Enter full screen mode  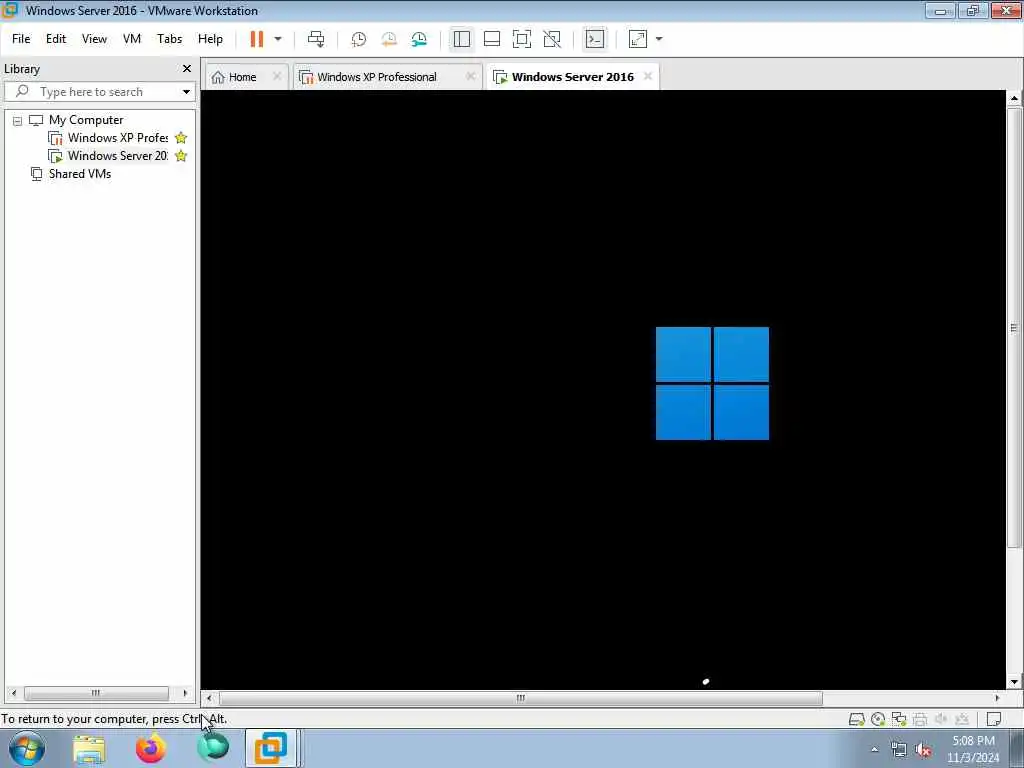[522, 39]
